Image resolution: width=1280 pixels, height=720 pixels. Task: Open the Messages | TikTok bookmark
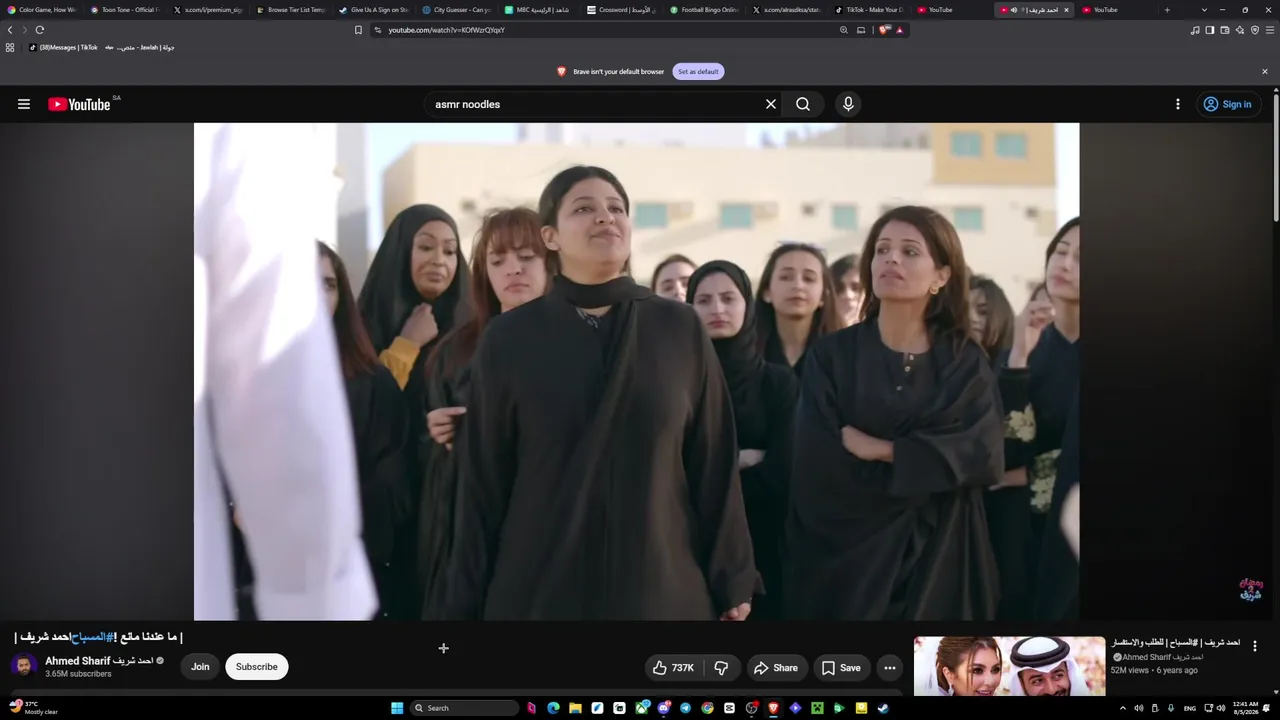pos(64,47)
